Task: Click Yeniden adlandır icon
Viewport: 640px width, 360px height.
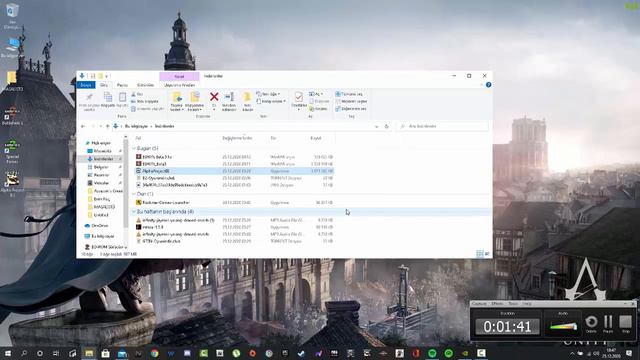Action: click(229, 97)
